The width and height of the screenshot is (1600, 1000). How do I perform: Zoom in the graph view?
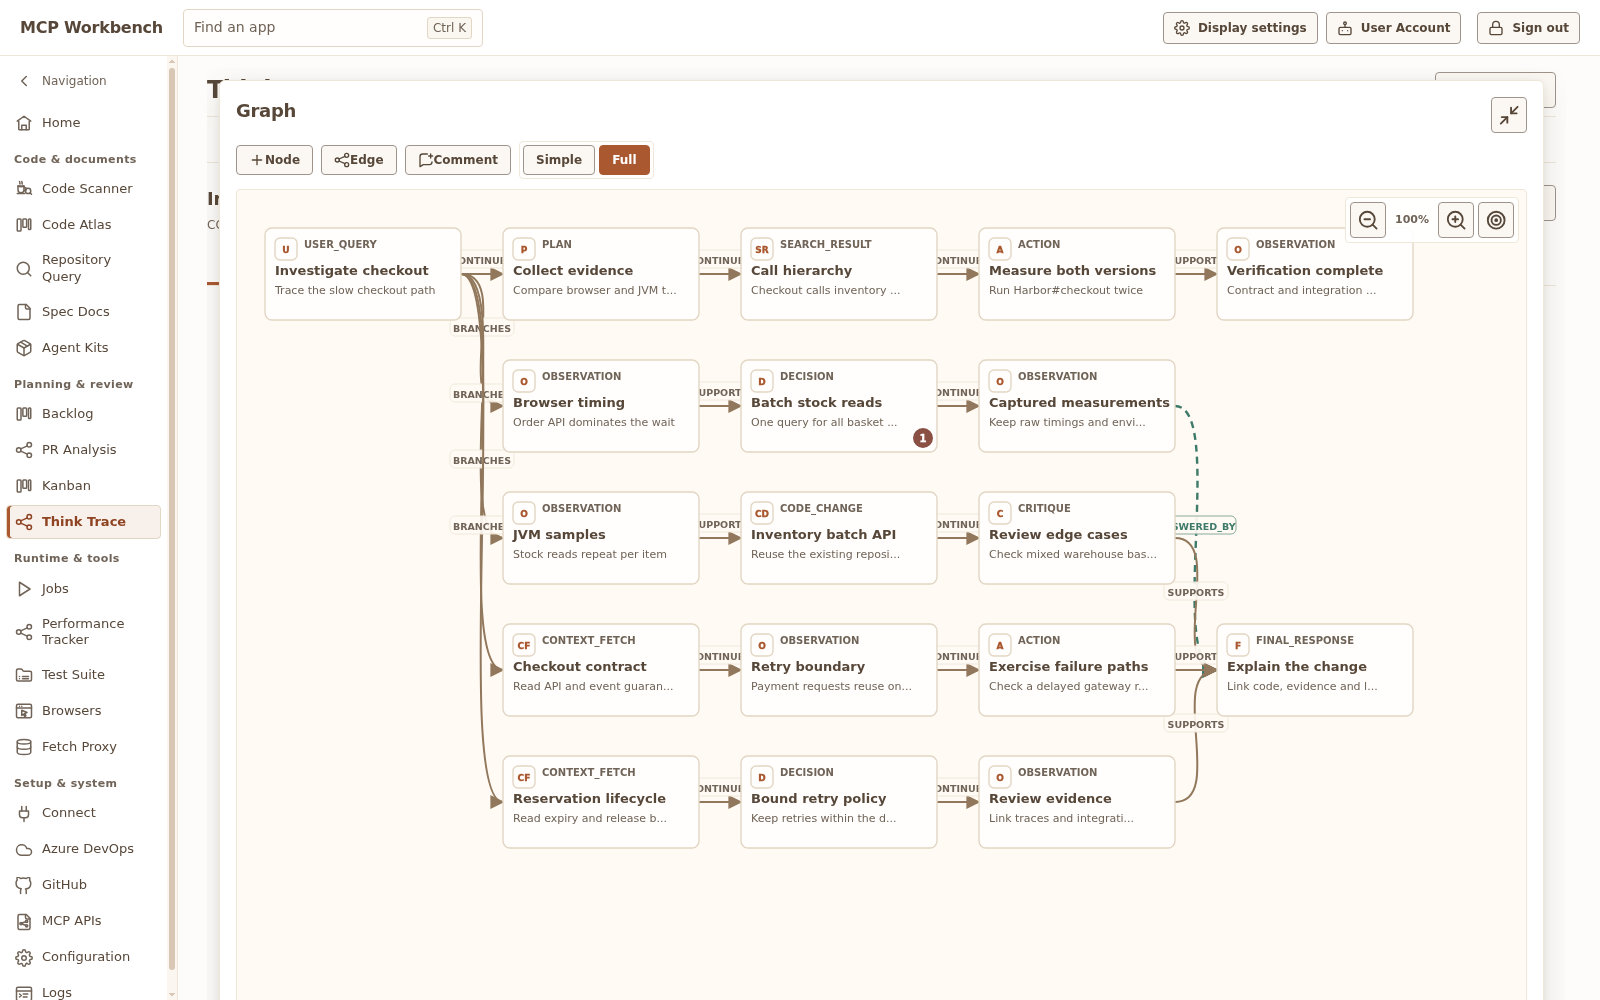[1456, 220]
